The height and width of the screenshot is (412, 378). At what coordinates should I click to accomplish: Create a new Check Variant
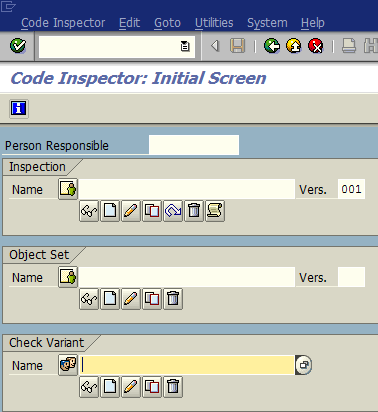pyautogui.click(x=110, y=387)
